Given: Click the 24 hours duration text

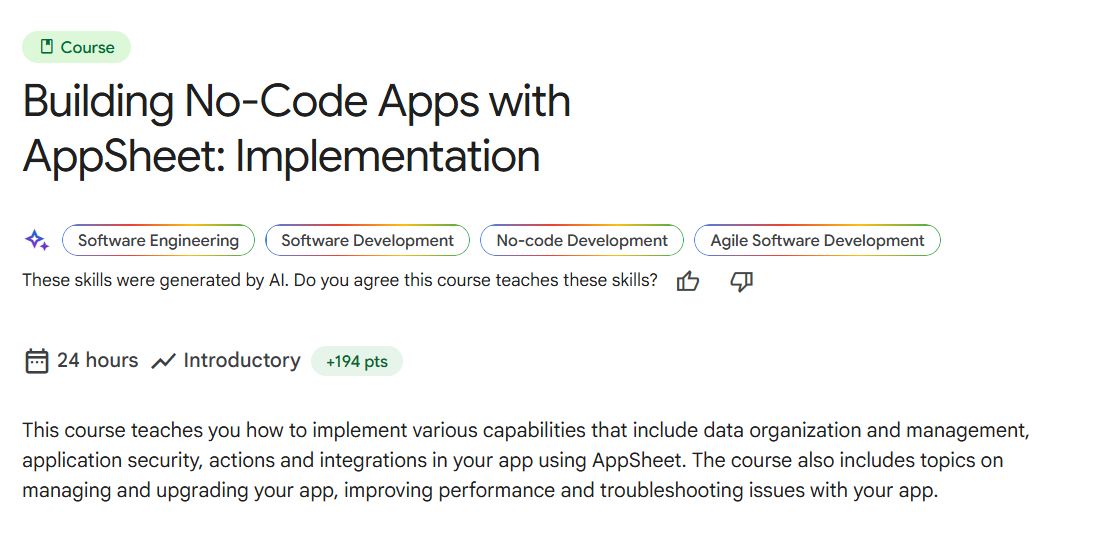Looking at the screenshot, I should pyautogui.click(x=97, y=361).
